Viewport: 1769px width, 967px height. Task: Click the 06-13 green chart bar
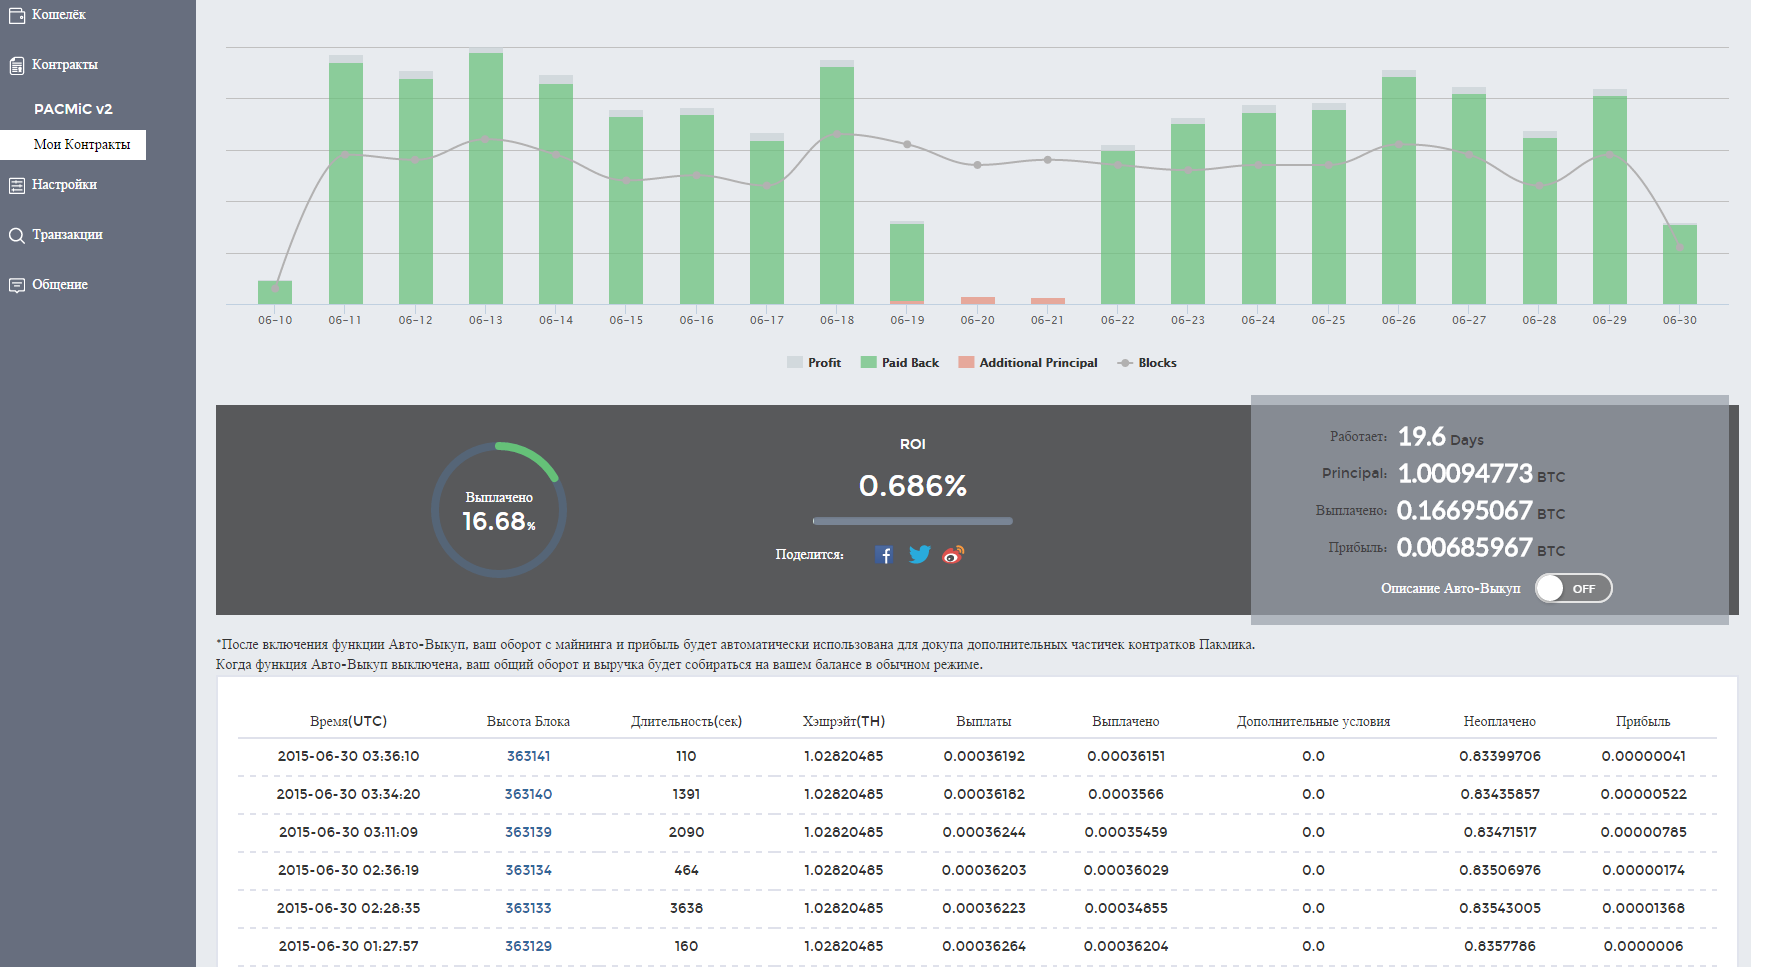486,180
